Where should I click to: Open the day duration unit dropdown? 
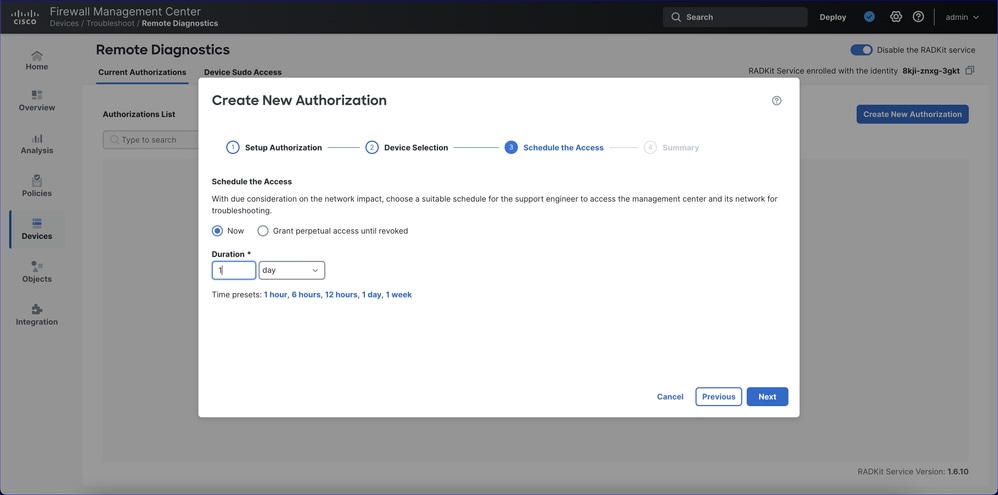292,270
